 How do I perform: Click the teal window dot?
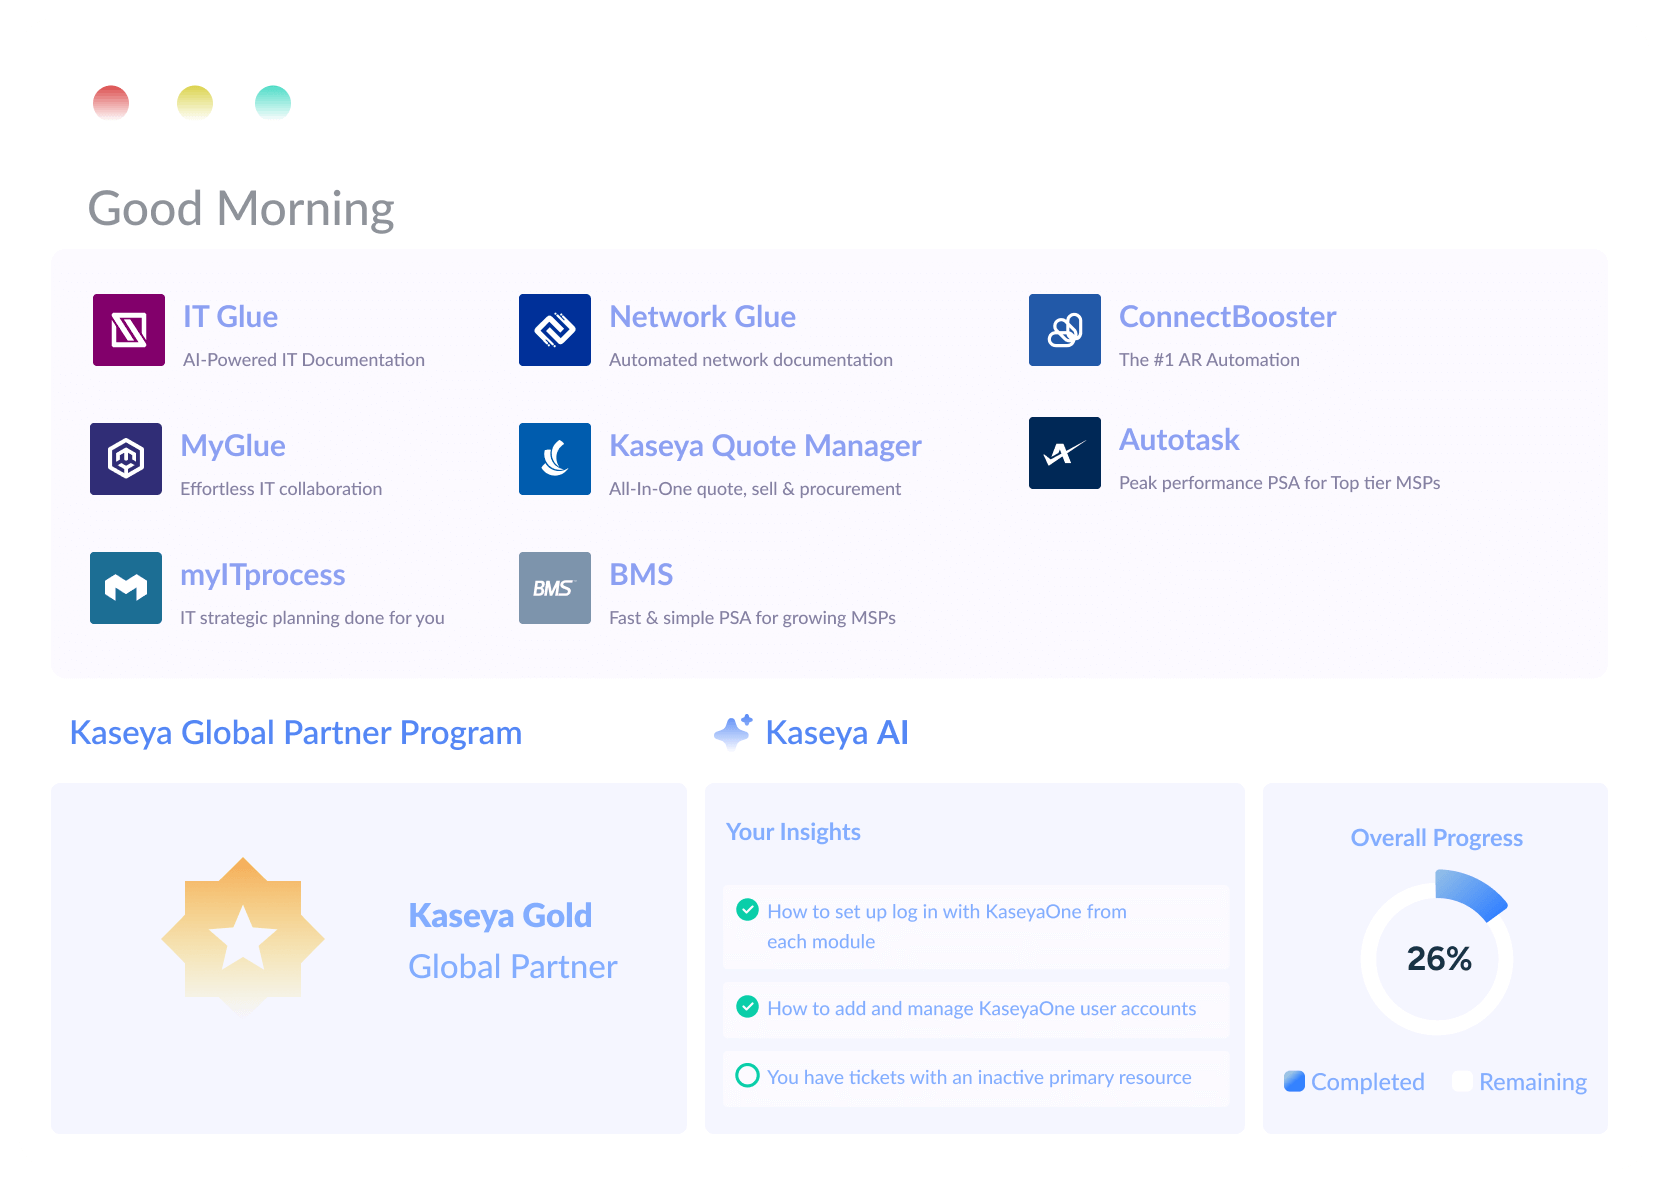point(273,103)
